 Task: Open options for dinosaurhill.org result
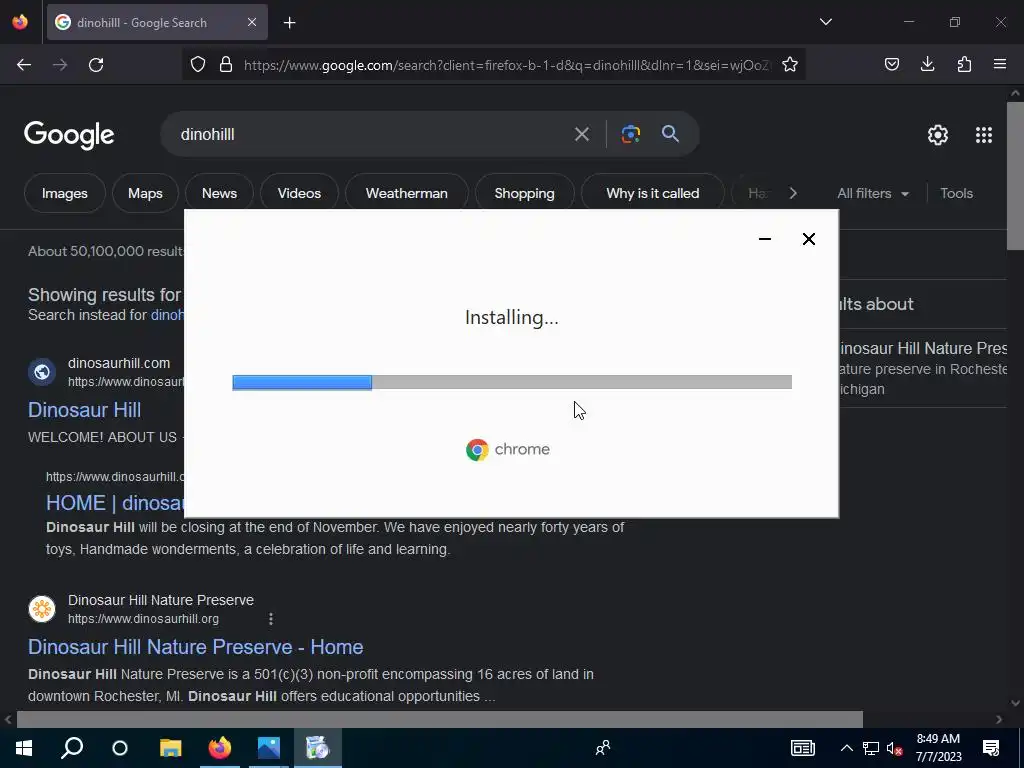click(x=270, y=618)
